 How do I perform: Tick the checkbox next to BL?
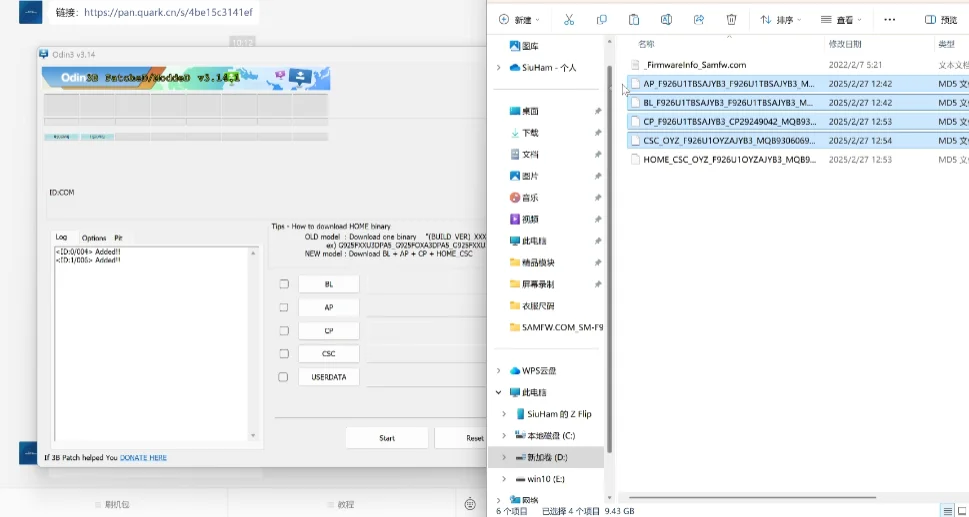click(x=284, y=284)
